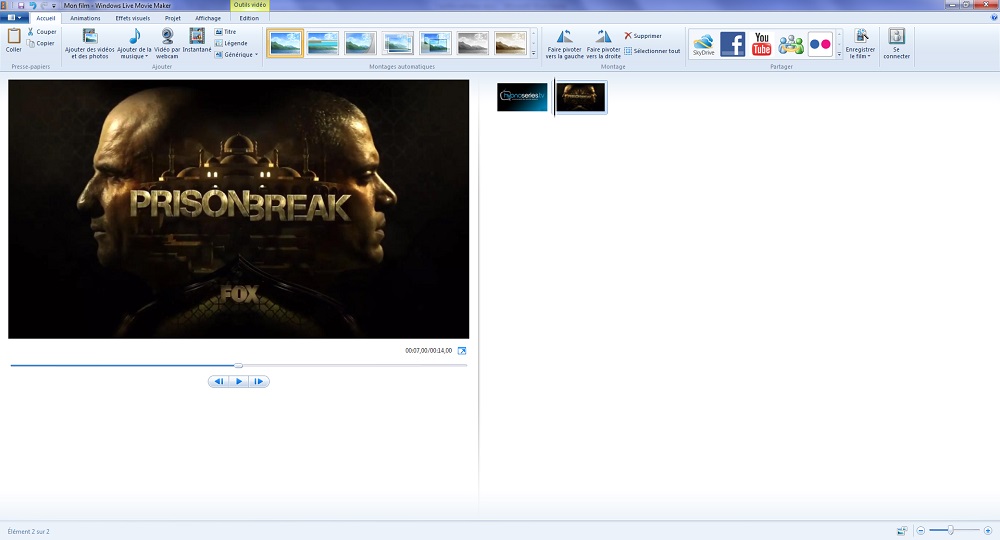This screenshot has width=1000, height=540.
Task: Expand the automatic montages gallery
Action: pos(534,54)
